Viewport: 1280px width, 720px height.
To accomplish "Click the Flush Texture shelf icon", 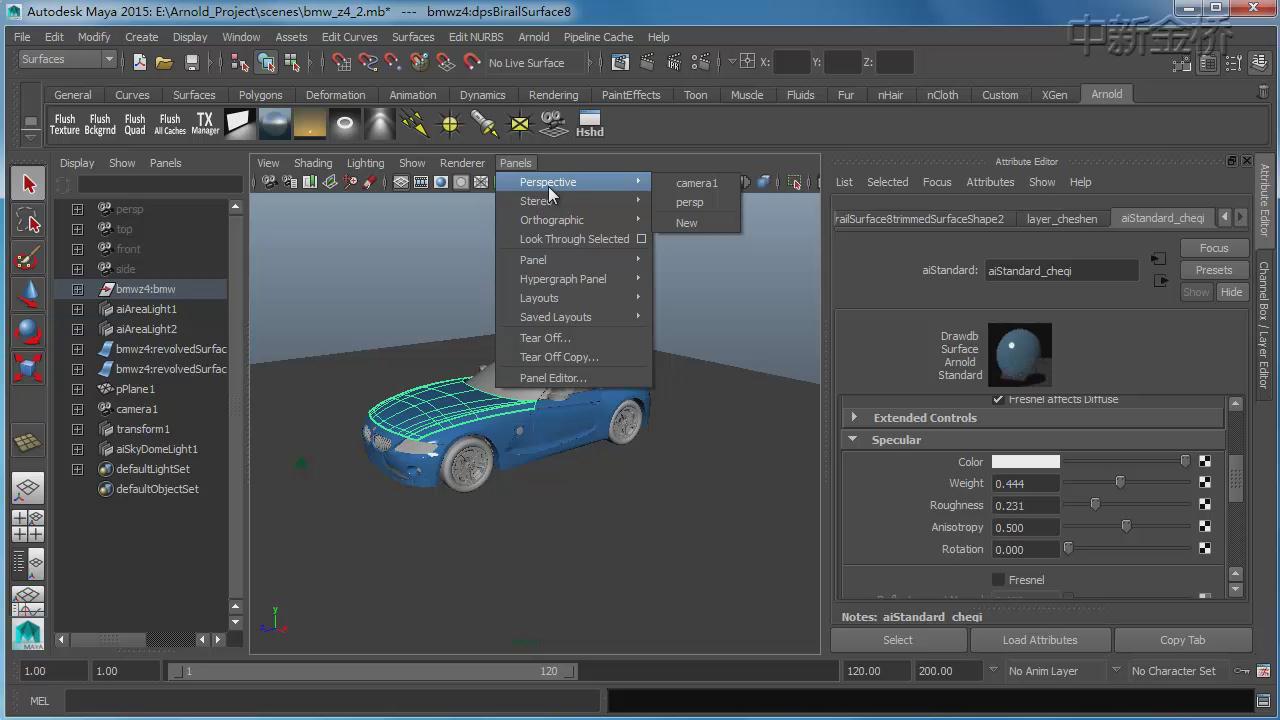I will [64, 124].
